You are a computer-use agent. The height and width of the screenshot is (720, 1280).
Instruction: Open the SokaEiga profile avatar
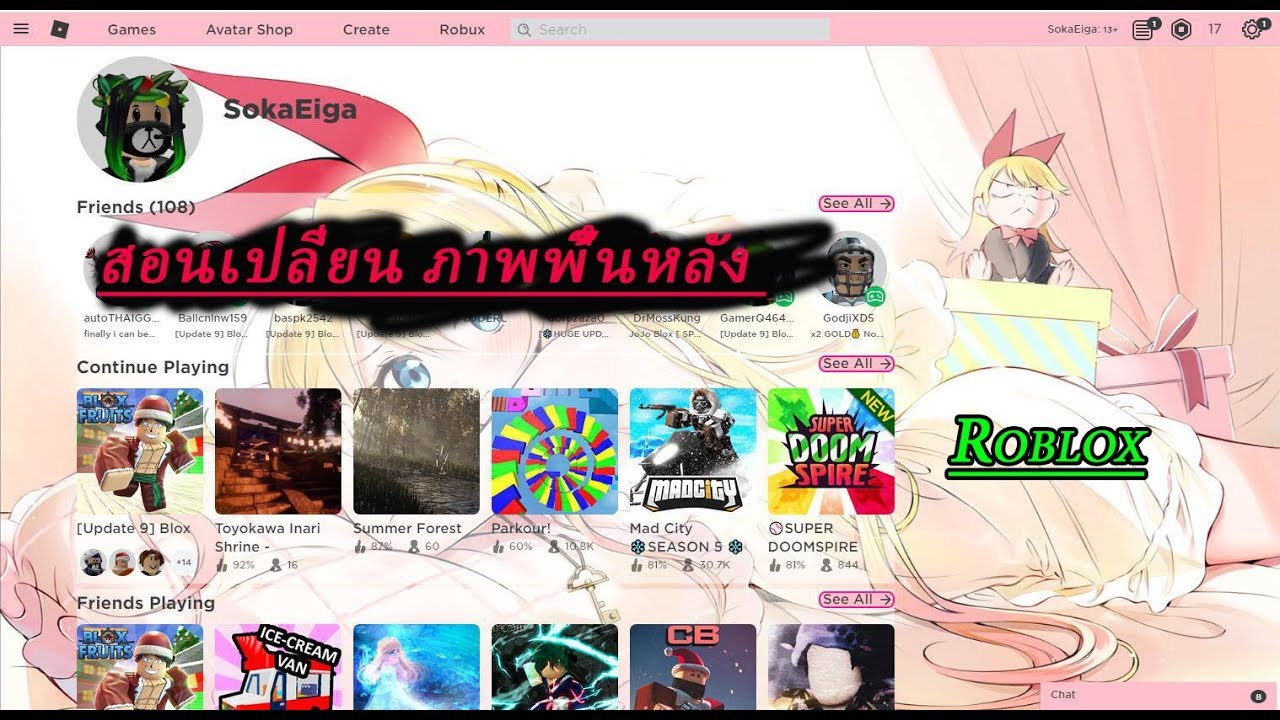[140, 120]
